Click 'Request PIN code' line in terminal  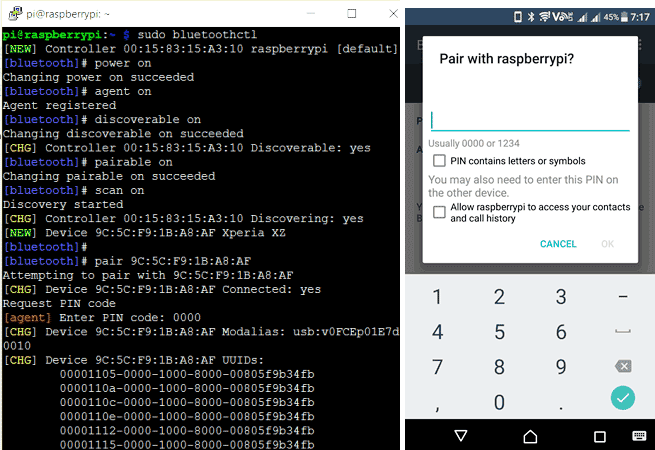[59, 304]
